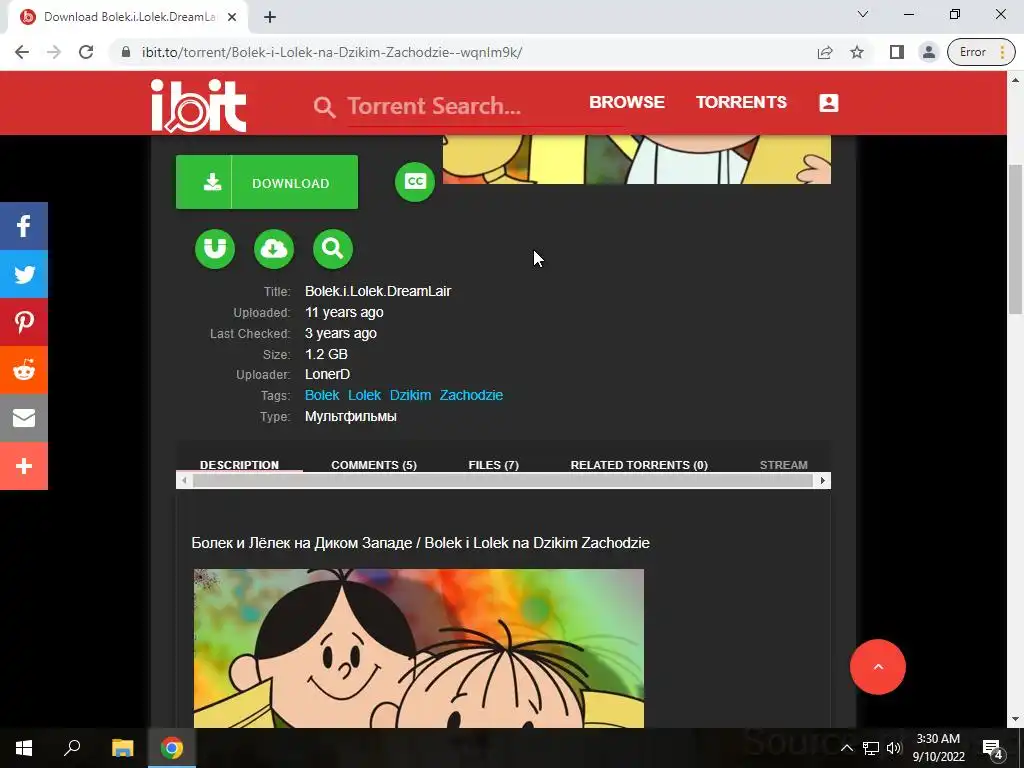Switch to the COMMENTS (5) tab
1024x768 pixels.
click(x=374, y=464)
